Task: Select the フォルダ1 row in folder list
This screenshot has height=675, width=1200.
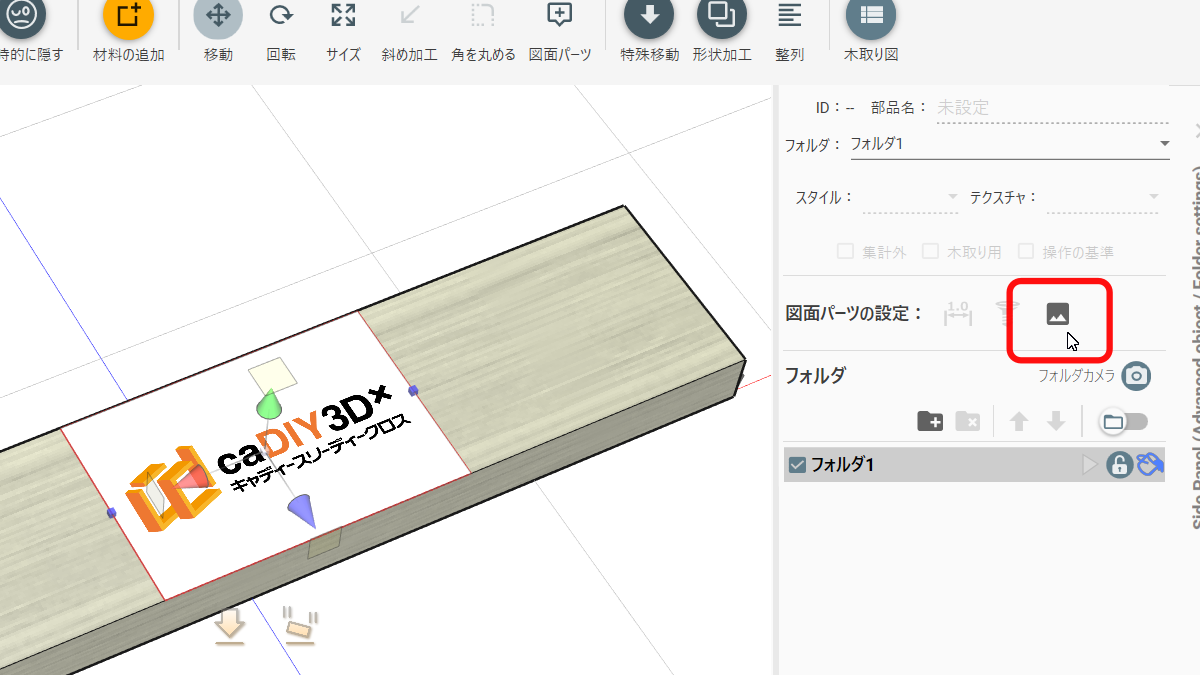Action: (975, 464)
